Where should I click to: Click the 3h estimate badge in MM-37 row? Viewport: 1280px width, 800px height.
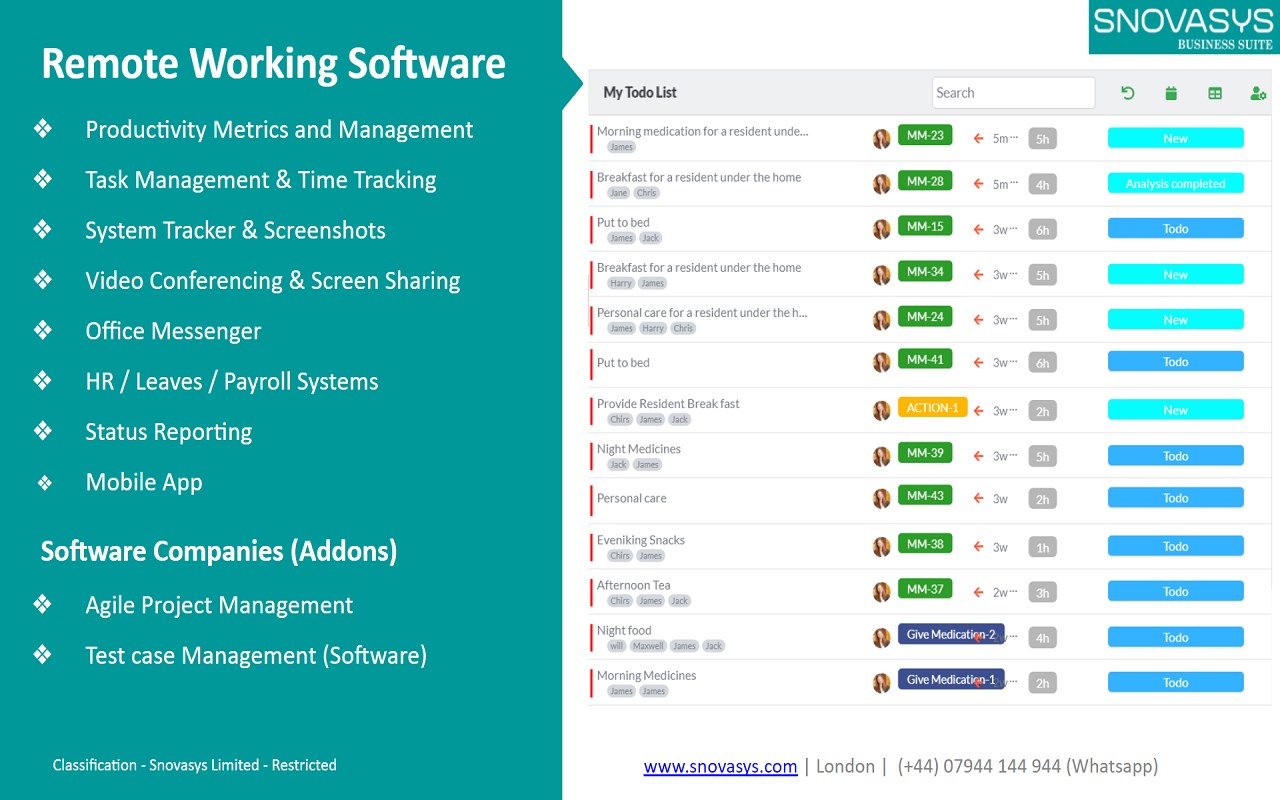click(1042, 592)
